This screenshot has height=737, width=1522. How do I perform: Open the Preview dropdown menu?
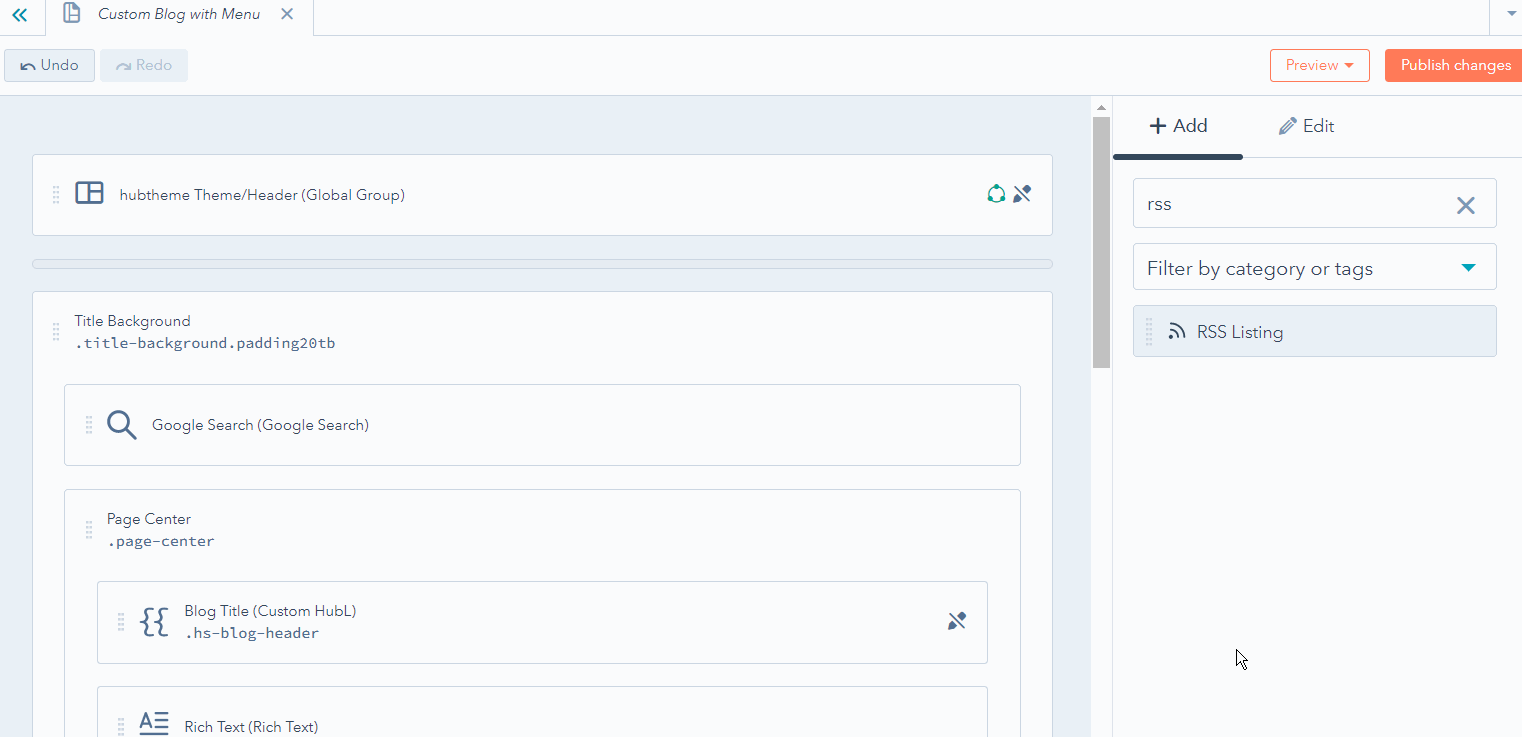tap(1319, 65)
